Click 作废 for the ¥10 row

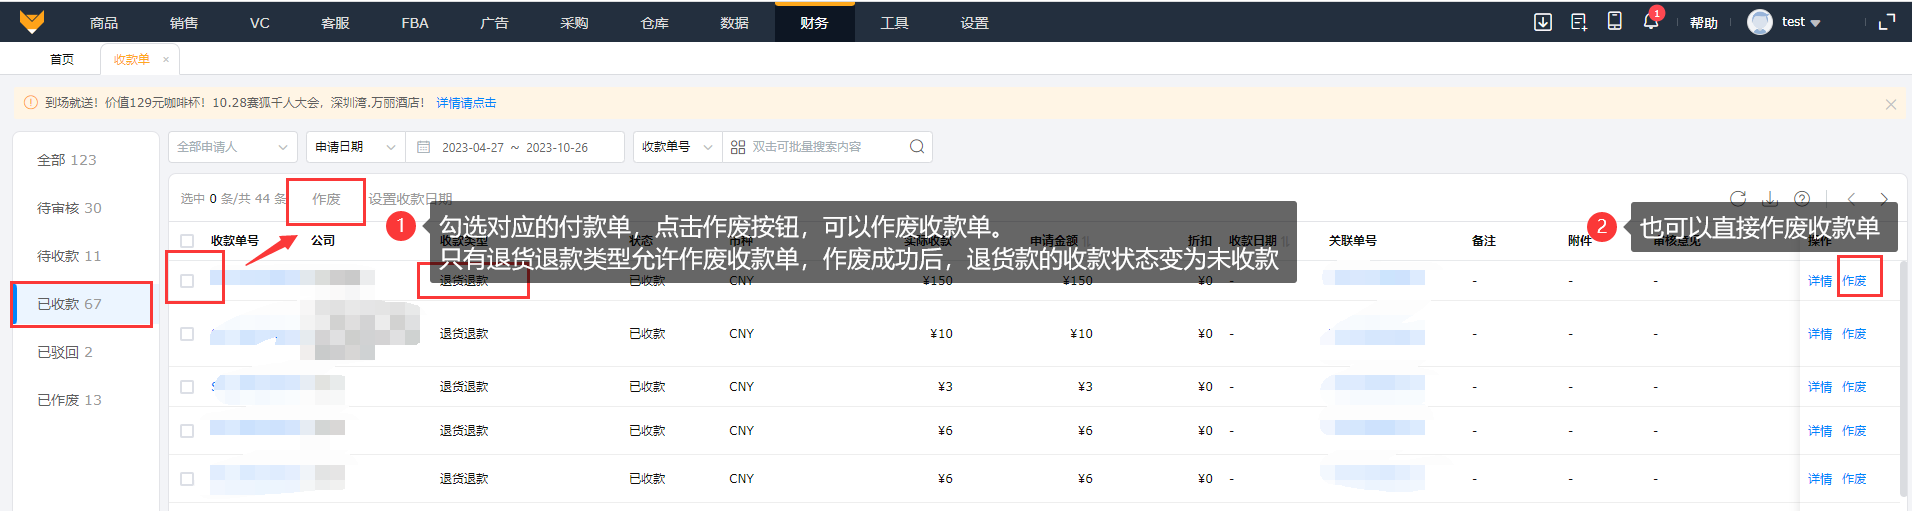point(1855,334)
